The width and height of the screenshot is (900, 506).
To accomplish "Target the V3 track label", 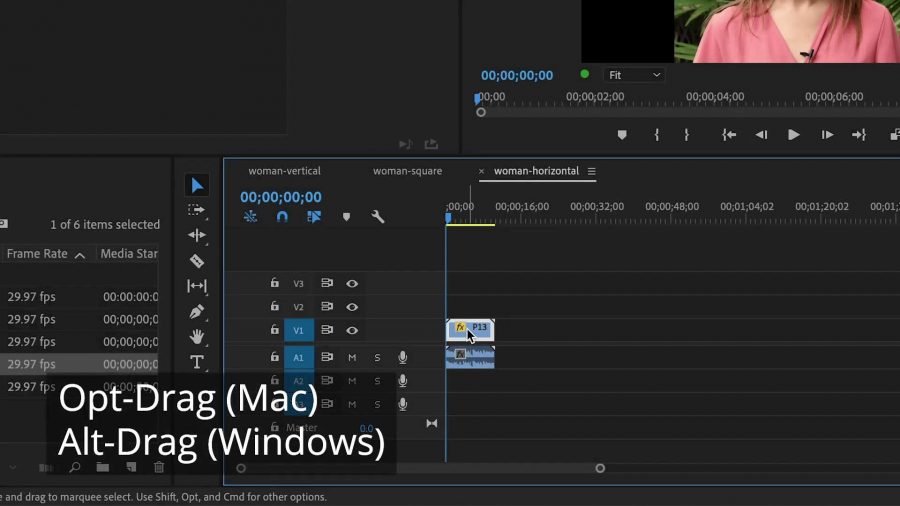I will [x=298, y=283].
